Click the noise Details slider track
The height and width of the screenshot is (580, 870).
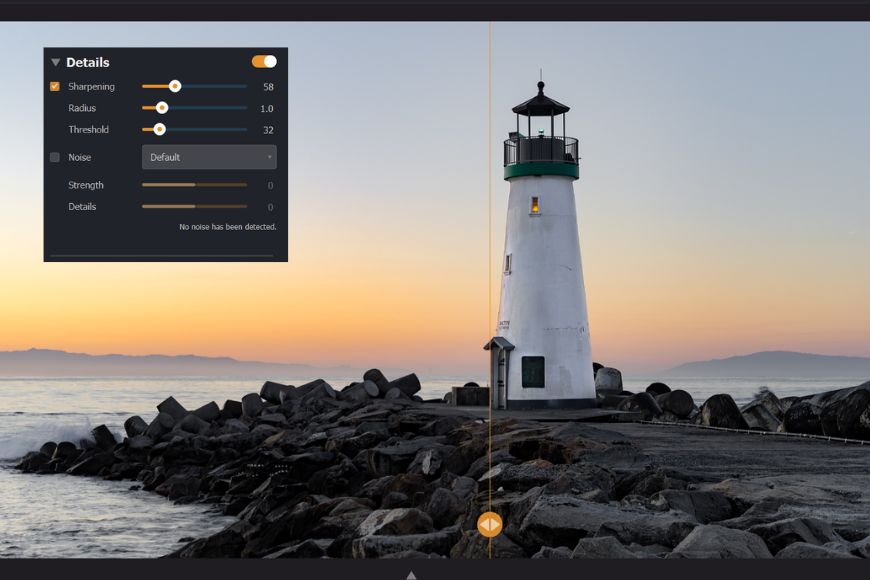[195, 206]
